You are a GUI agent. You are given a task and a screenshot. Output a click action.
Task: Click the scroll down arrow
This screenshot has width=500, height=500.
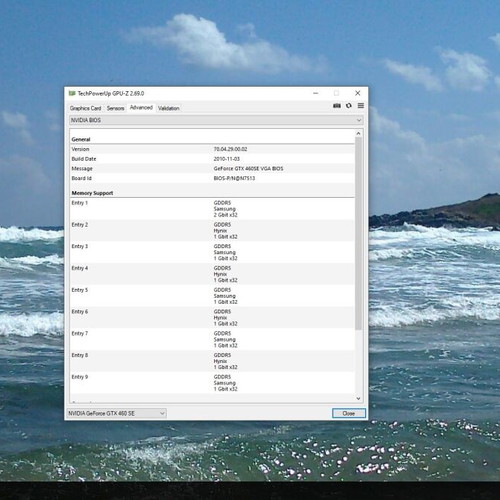click(x=358, y=398)
